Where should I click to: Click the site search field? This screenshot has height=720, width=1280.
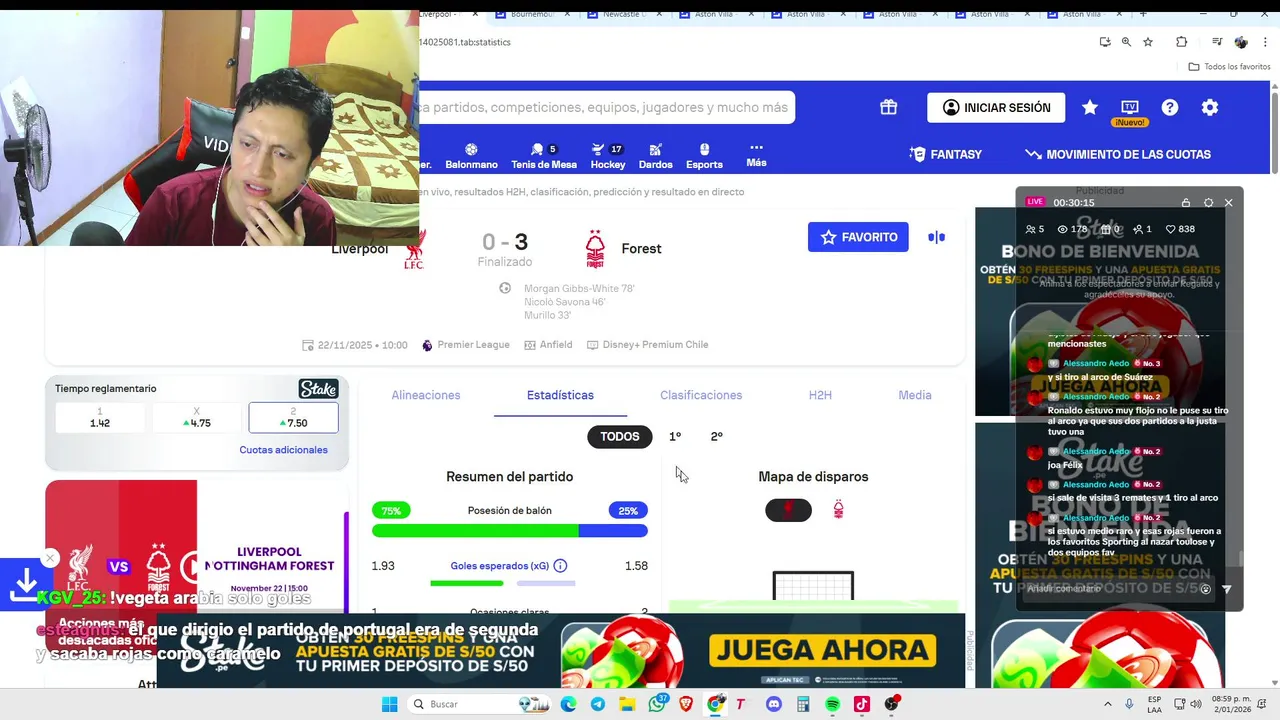[x=607, y=107]
